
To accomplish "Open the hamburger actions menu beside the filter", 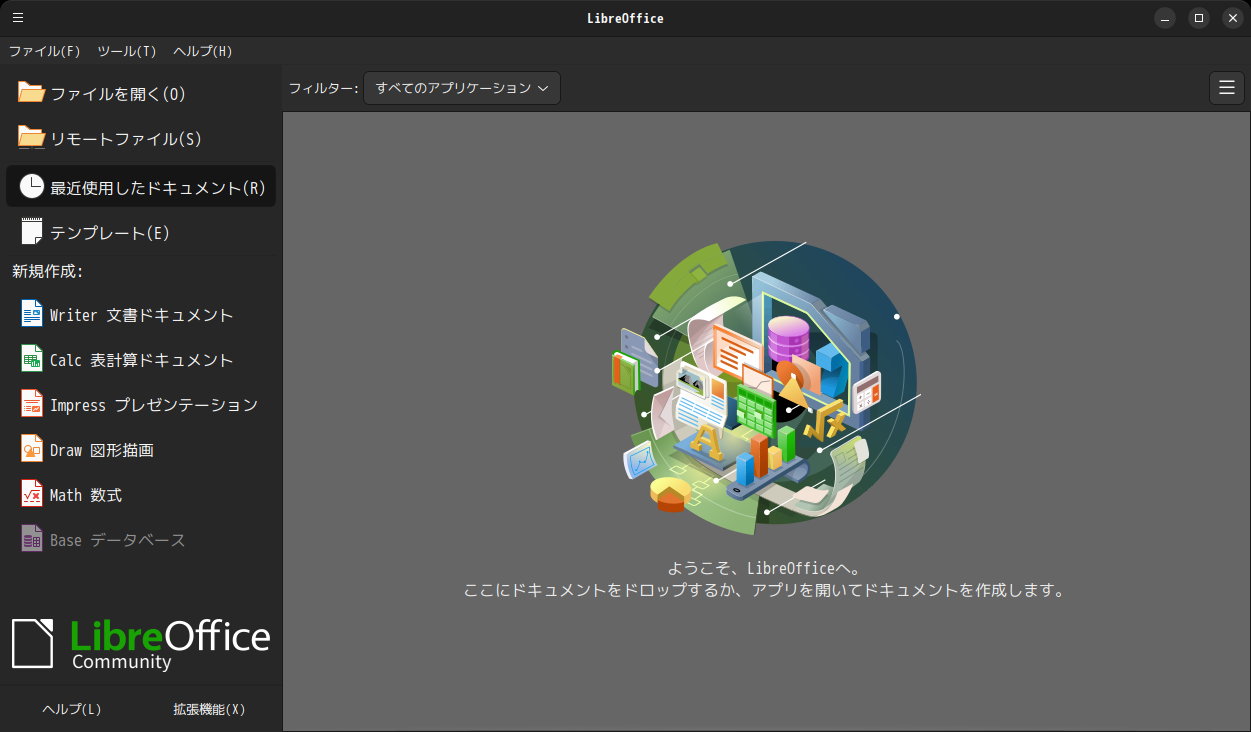I will [1227, 88].
